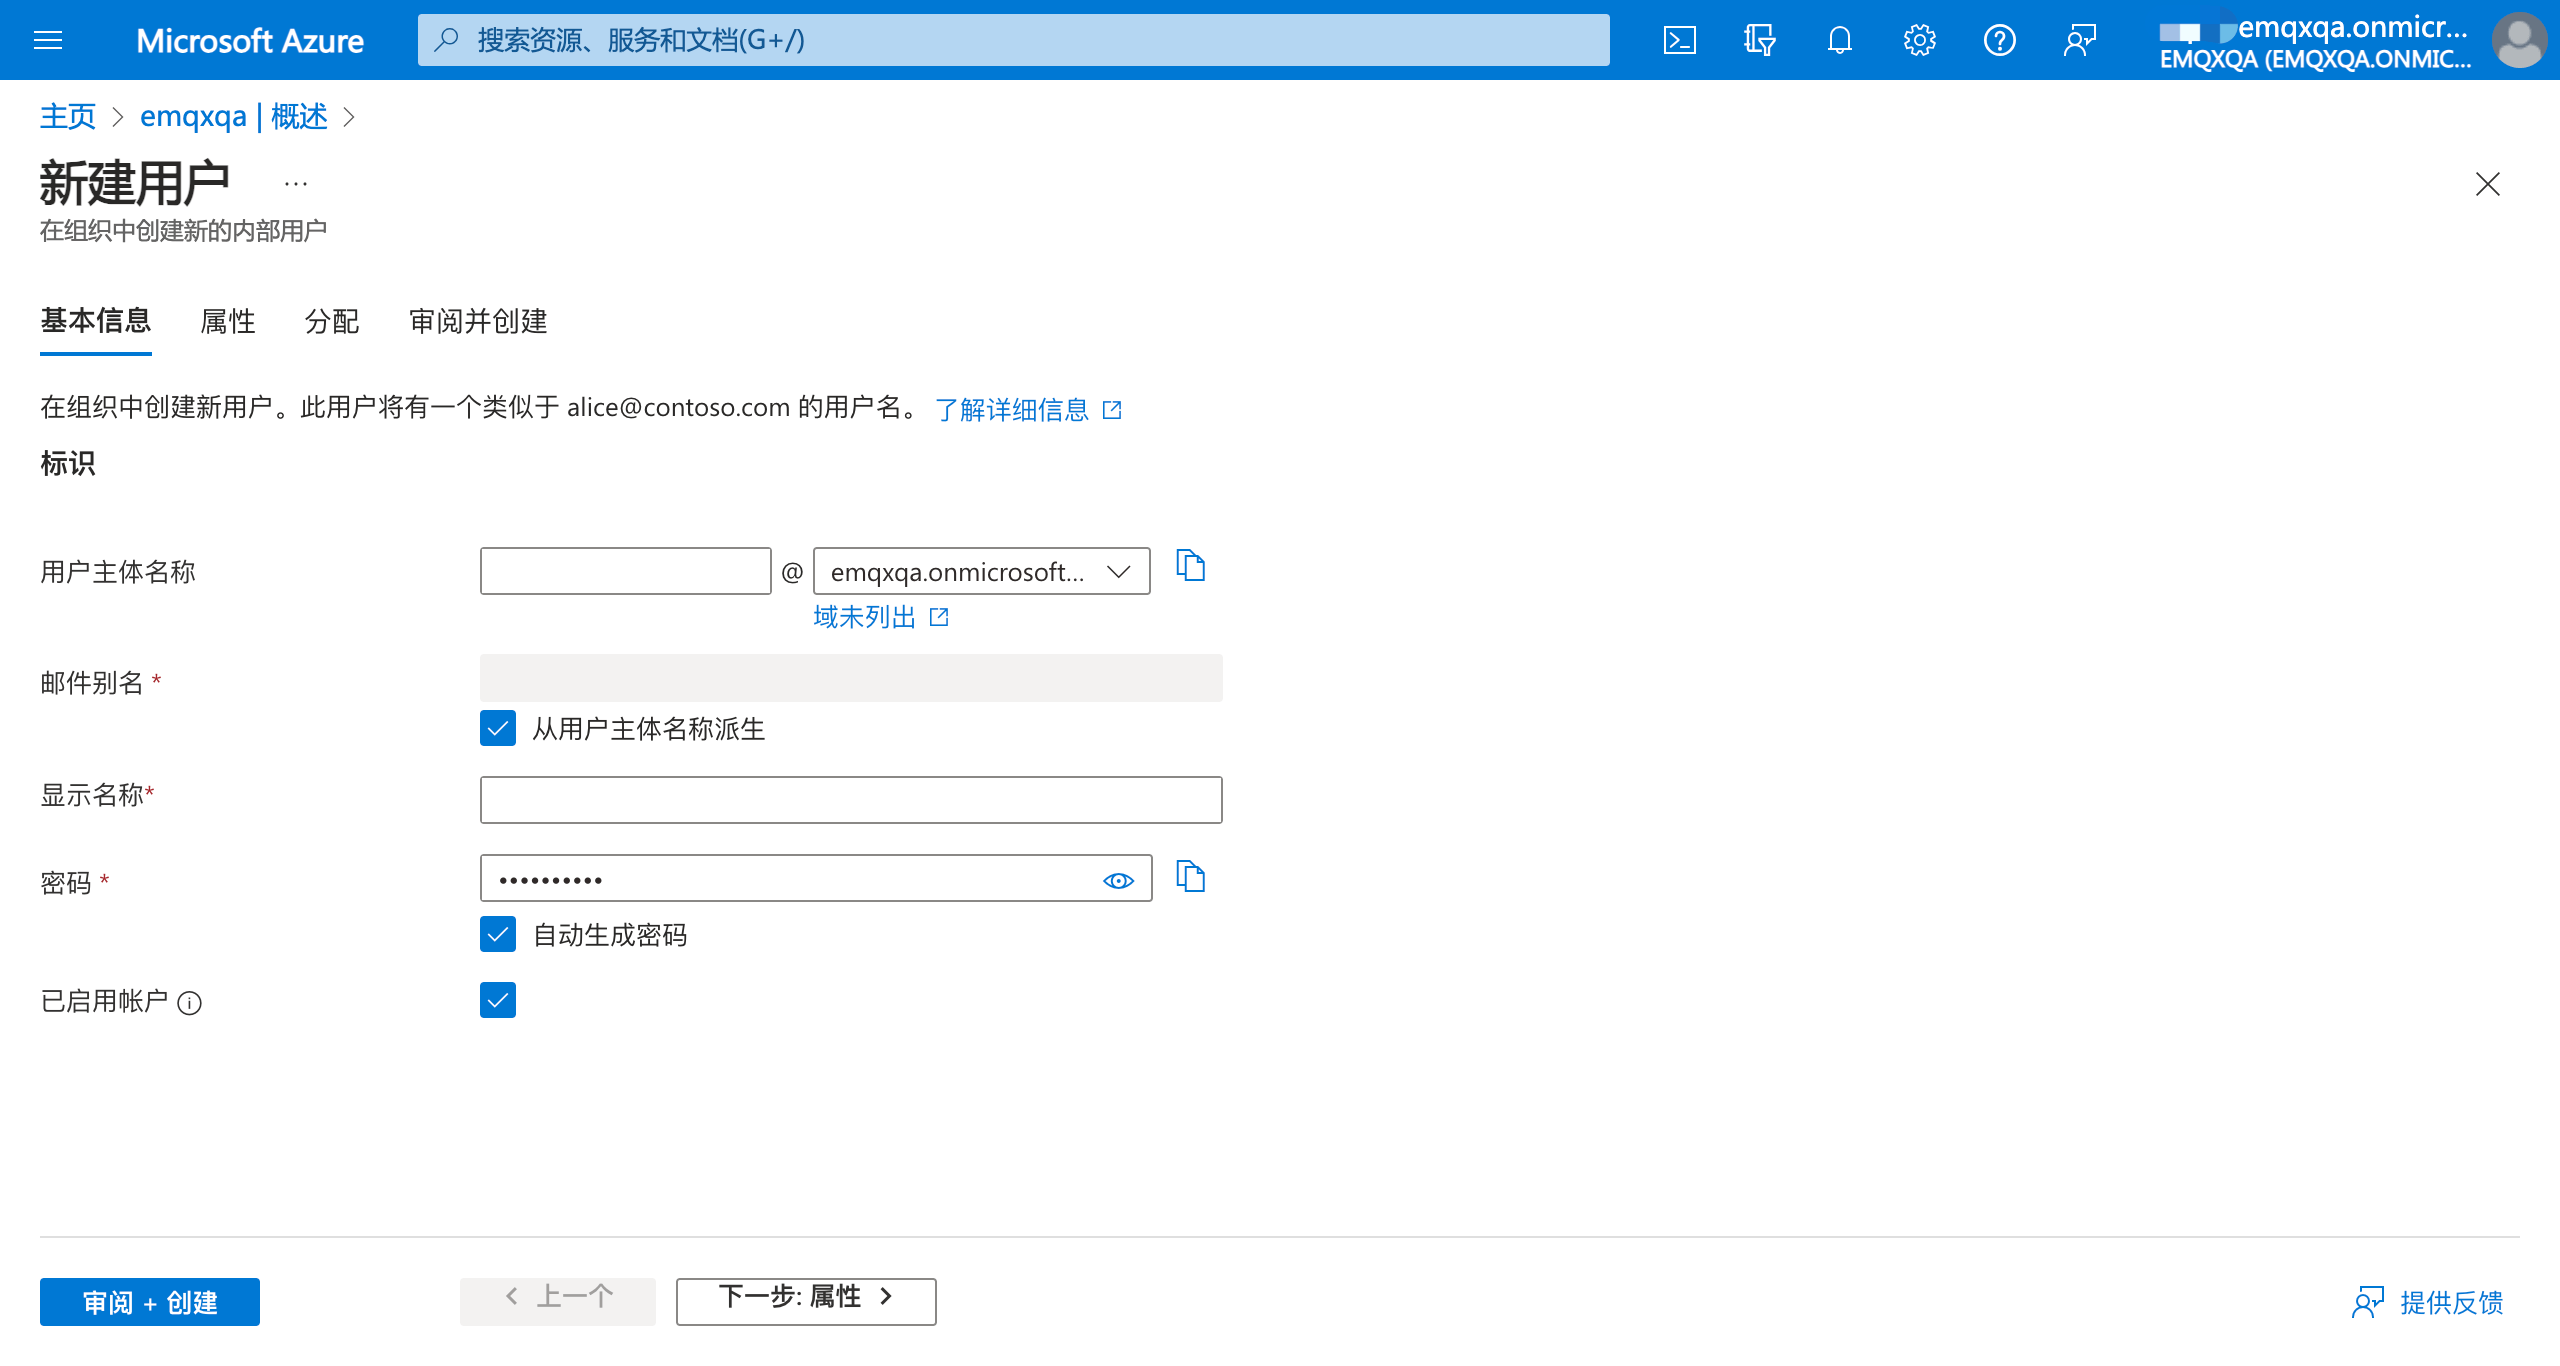Open the portal settings gear

(x=1919, y=40)
